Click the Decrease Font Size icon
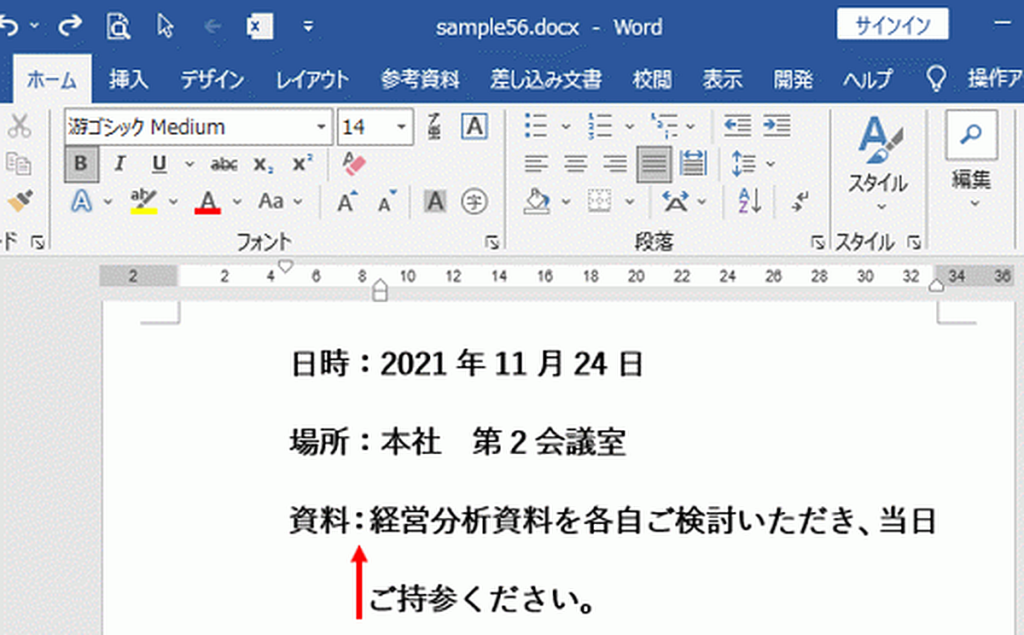This screenshot has width=1024, height=635. (x=387, y=201)
